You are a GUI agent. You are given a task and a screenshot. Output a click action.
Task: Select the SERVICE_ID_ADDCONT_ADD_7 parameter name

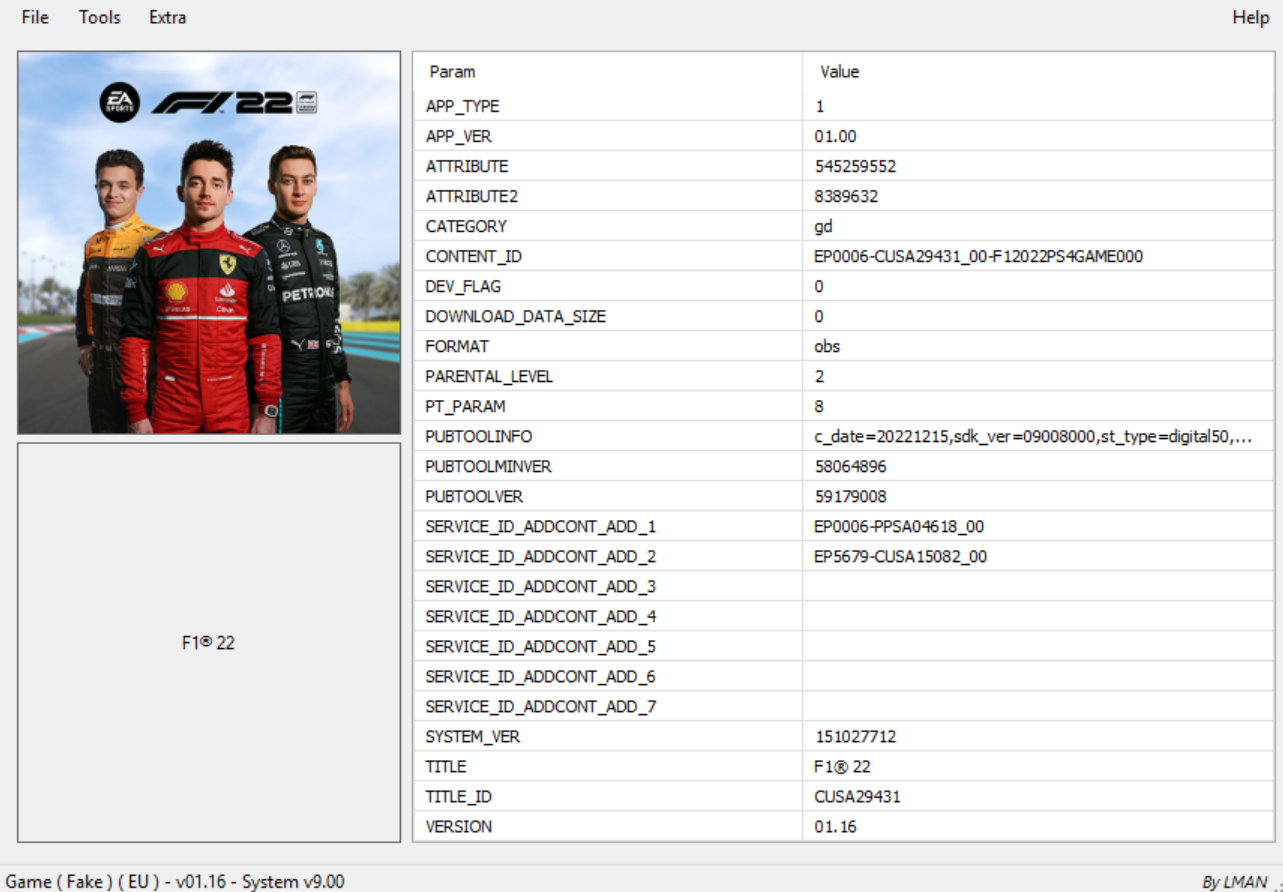pyautogui.click(x=541, y=706)
